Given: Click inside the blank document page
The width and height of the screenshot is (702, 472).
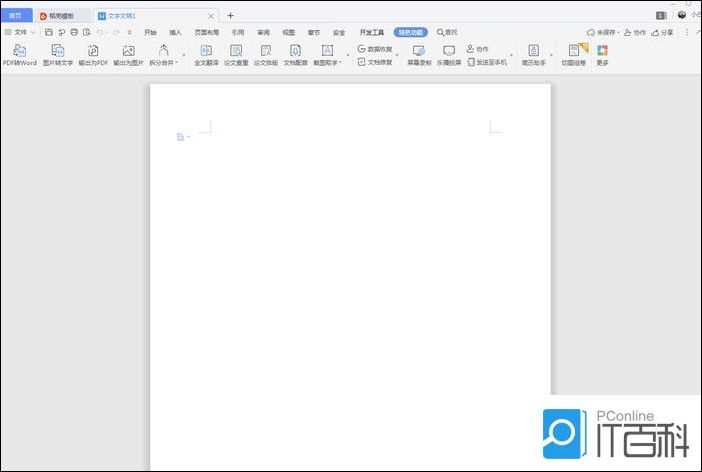Looking at the screenshot, I should point(350,280).
